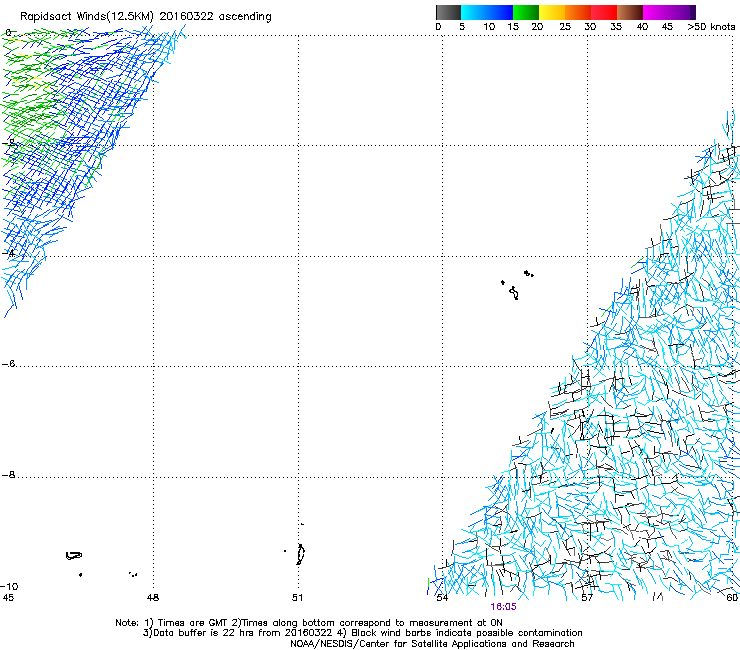Click the cyan 5-10 knots legend color
Image resolution: width=740 pixels, height=650 pixels.
(474, 12)
